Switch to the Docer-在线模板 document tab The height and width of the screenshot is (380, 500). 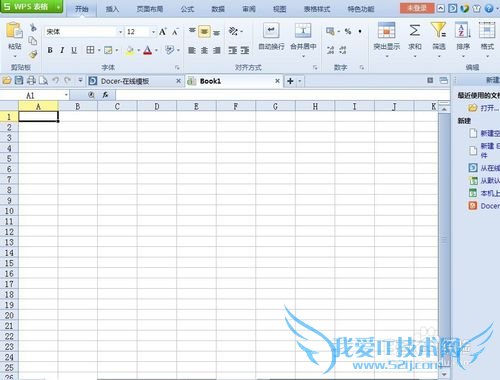(x=125, y=81)
